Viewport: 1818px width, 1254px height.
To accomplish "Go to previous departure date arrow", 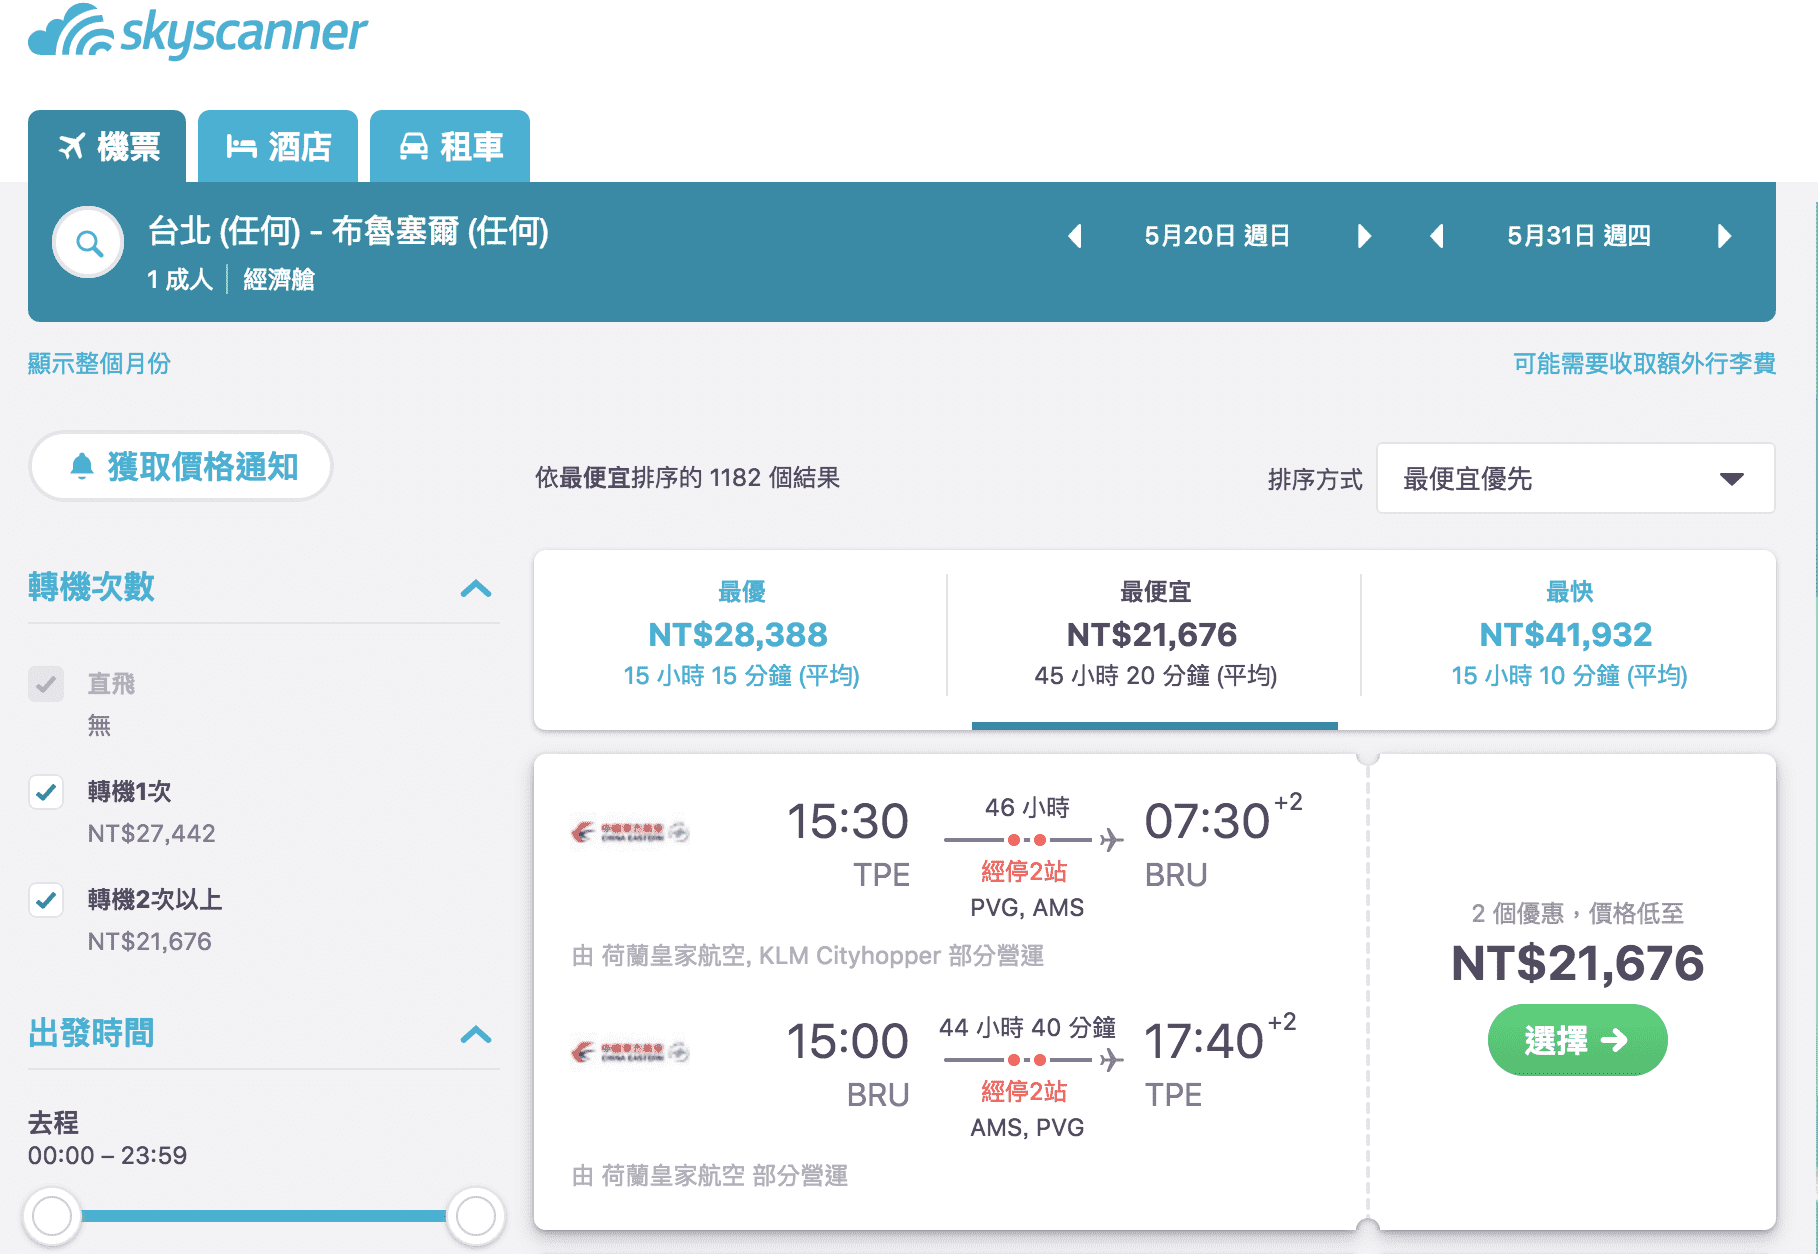I will pyautogui.click(x=1075, y=236).
